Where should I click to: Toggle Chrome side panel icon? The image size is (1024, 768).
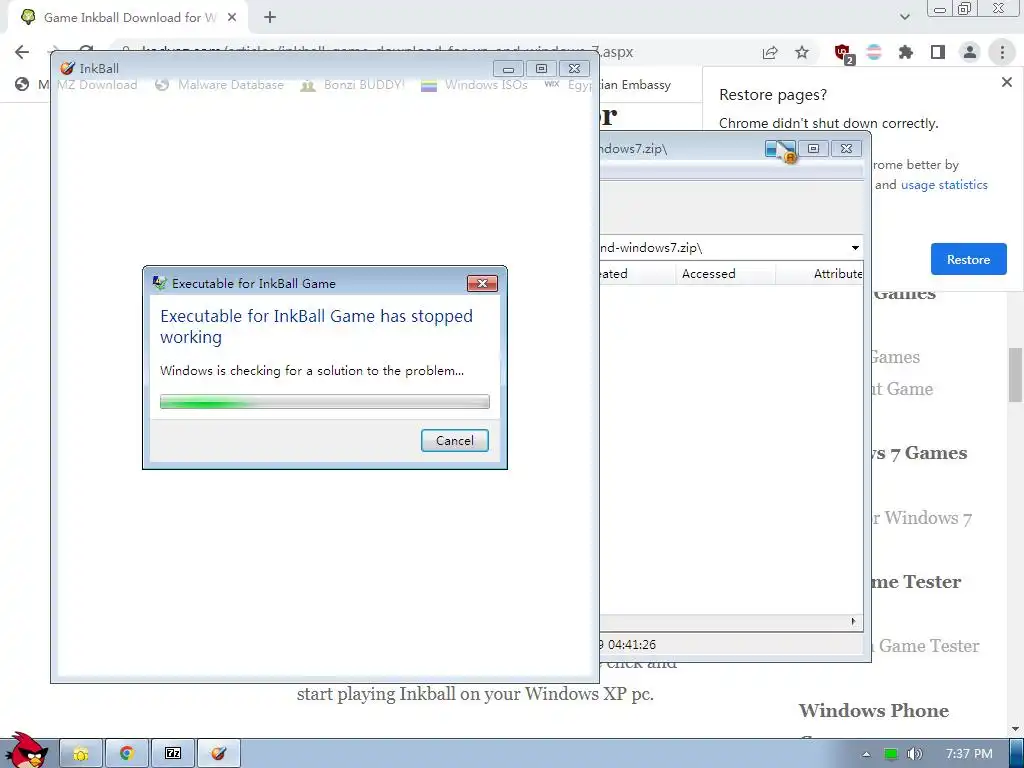click(938, 52)
